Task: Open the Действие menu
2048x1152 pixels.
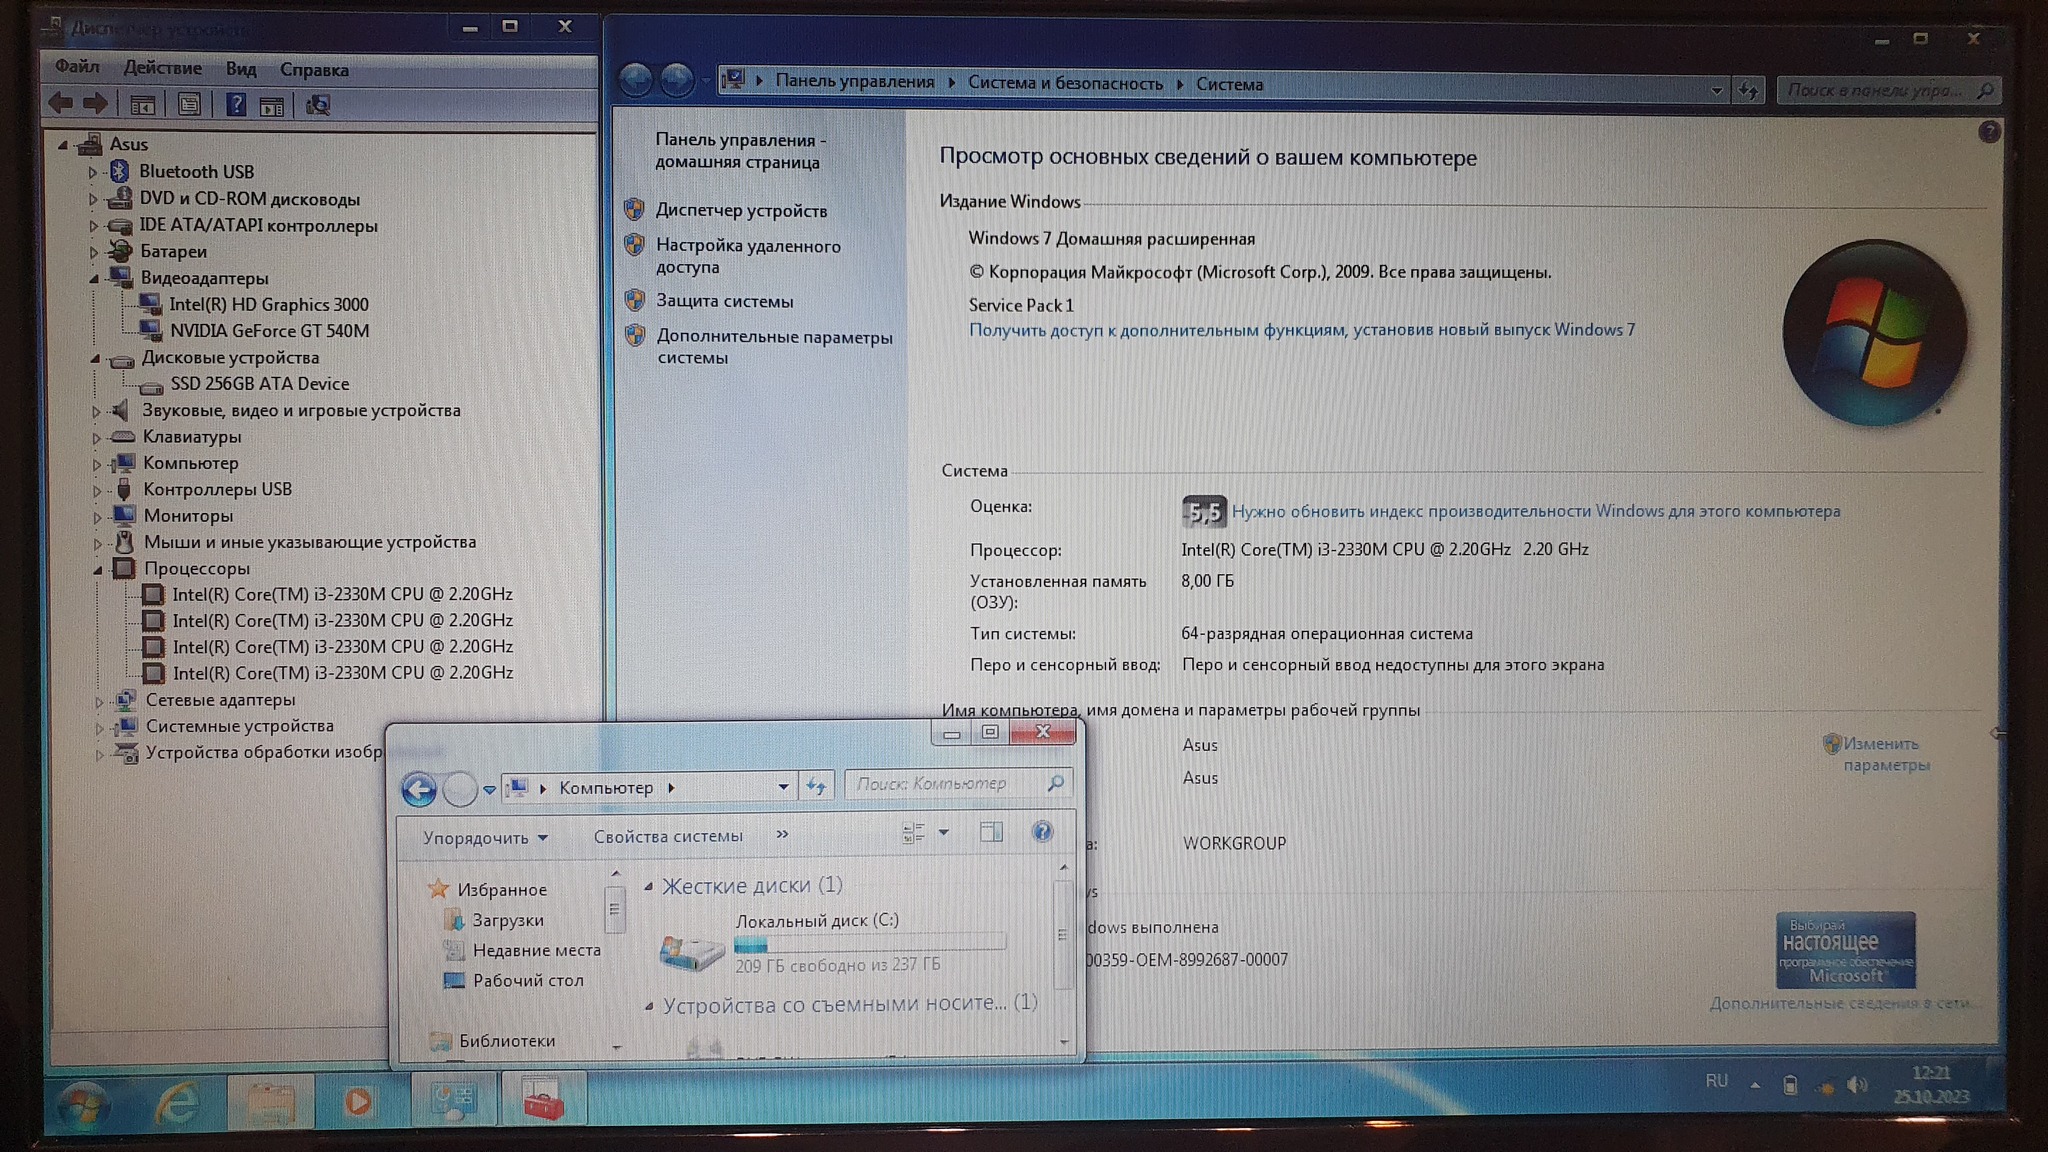Action: (x=162, y=68)
